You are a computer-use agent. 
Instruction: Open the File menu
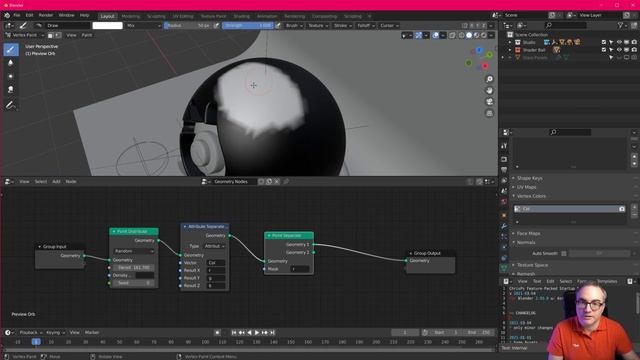(x=17, y=15)
